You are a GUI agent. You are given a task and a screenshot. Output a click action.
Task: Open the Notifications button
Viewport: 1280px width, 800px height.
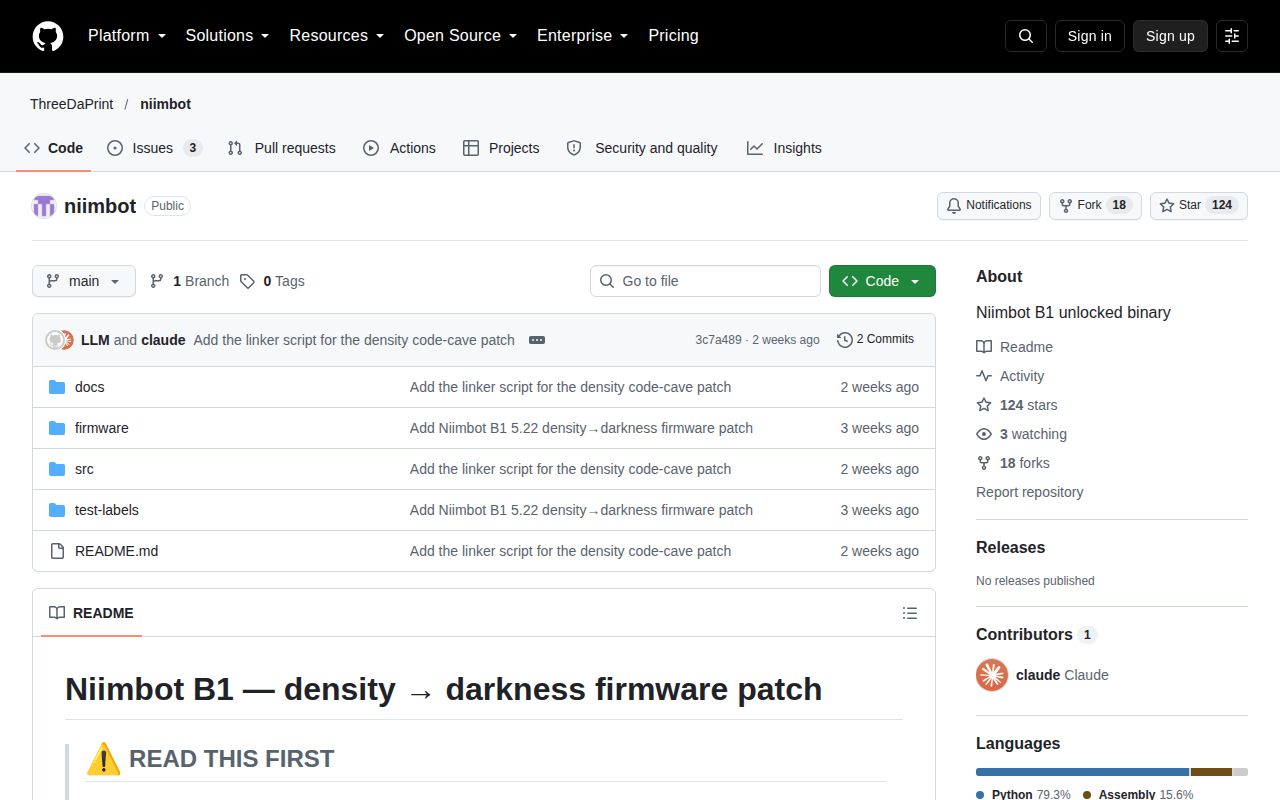point(989,205)
